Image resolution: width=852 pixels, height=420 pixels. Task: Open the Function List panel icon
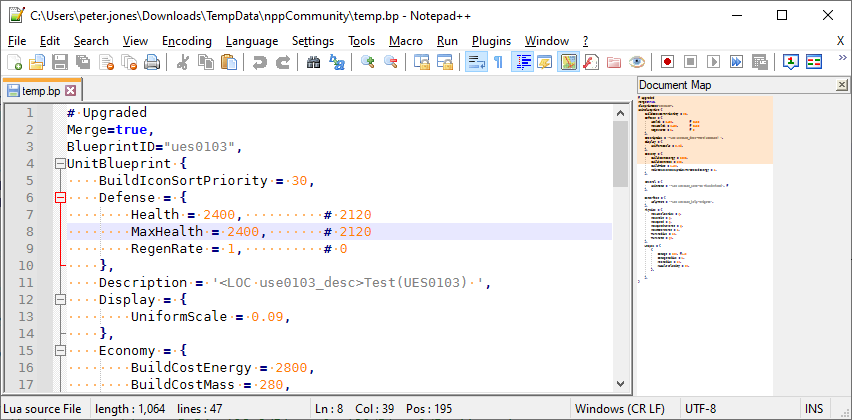591,62
